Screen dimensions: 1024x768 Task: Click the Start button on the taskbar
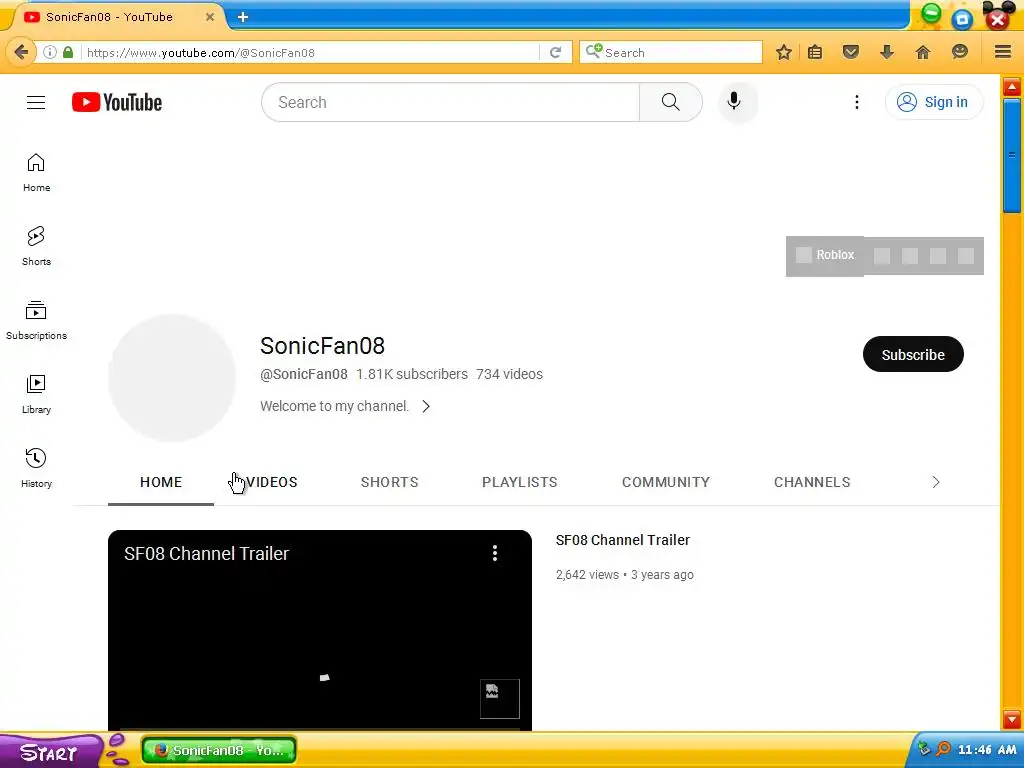pos(49,752)
